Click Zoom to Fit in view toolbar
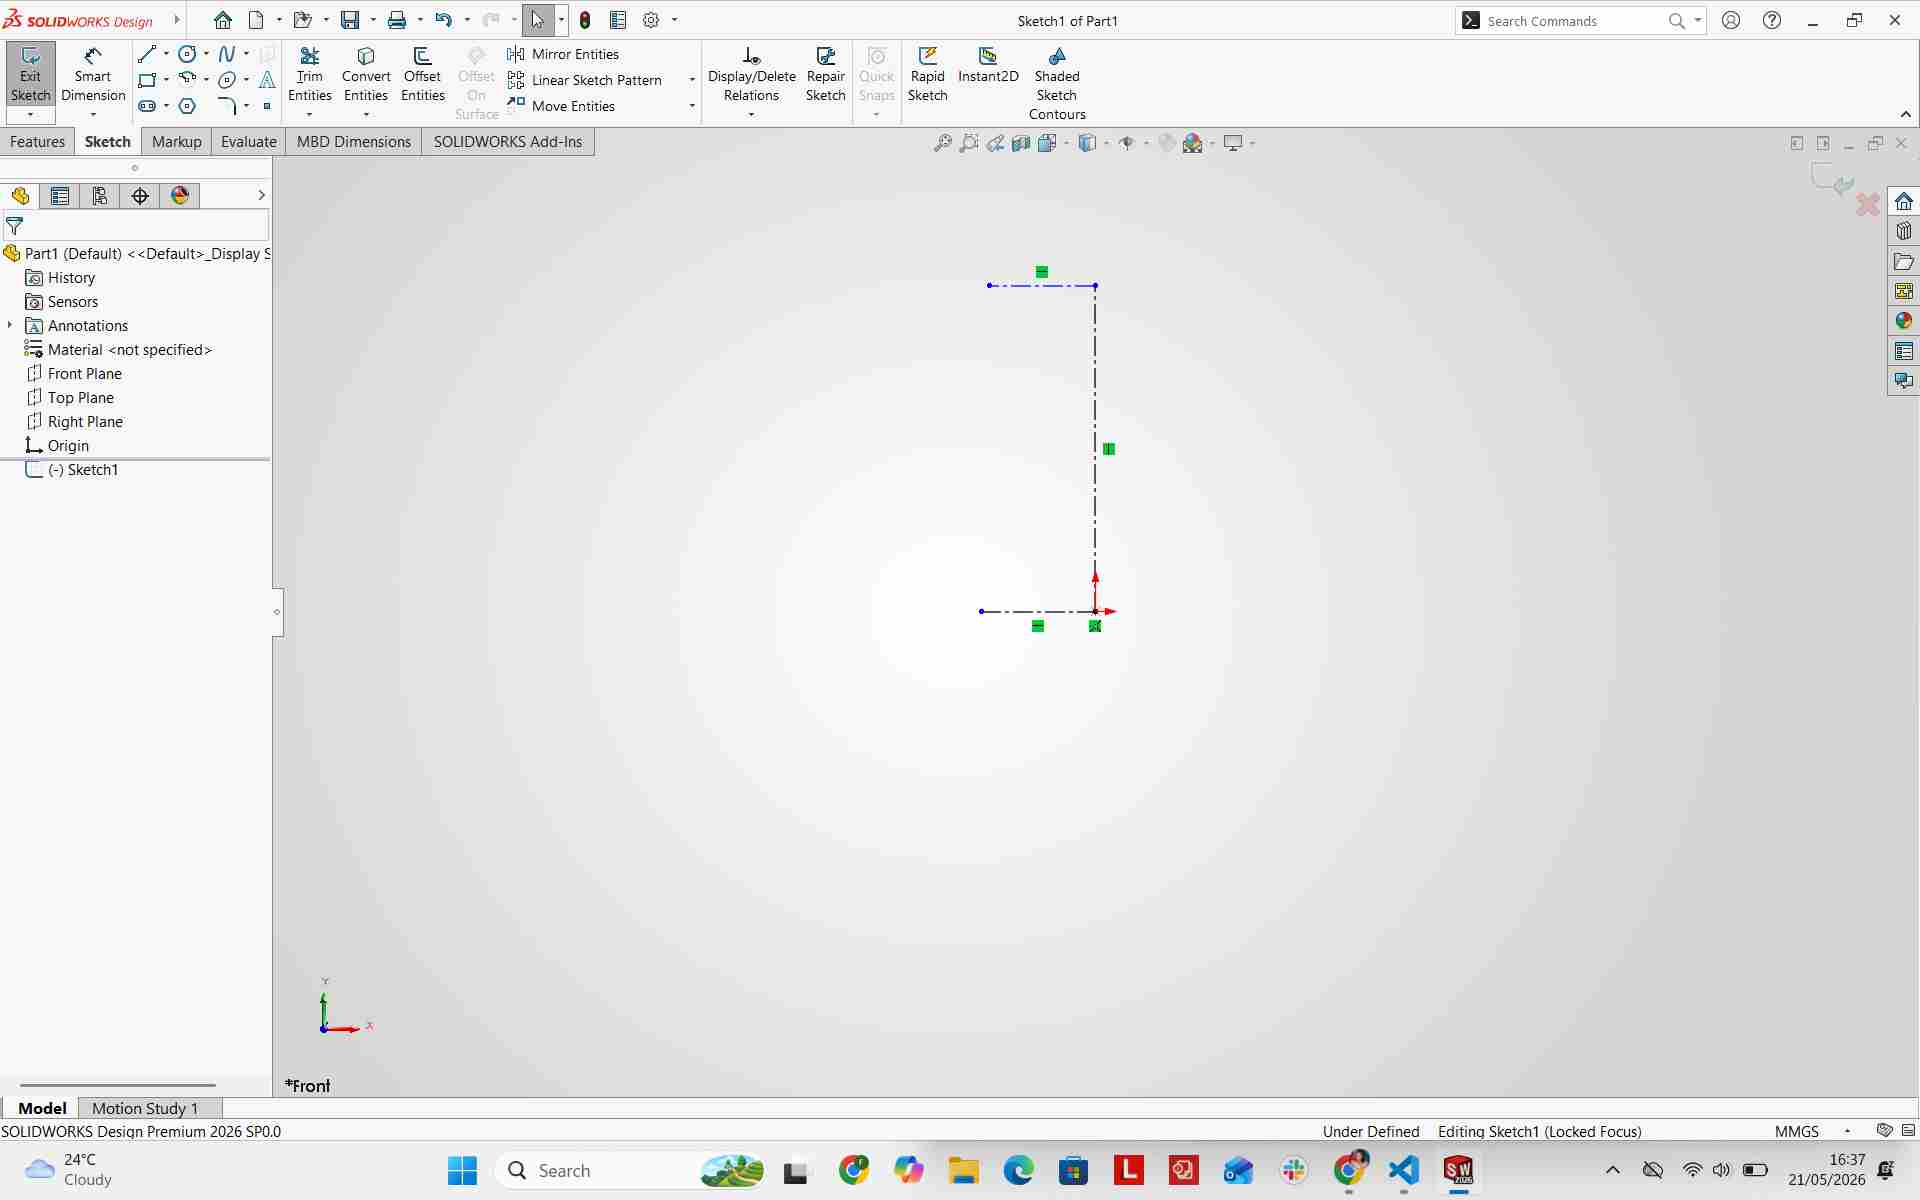The height and width of the screenshot is (1200, 1920). [x=942, y=143]
